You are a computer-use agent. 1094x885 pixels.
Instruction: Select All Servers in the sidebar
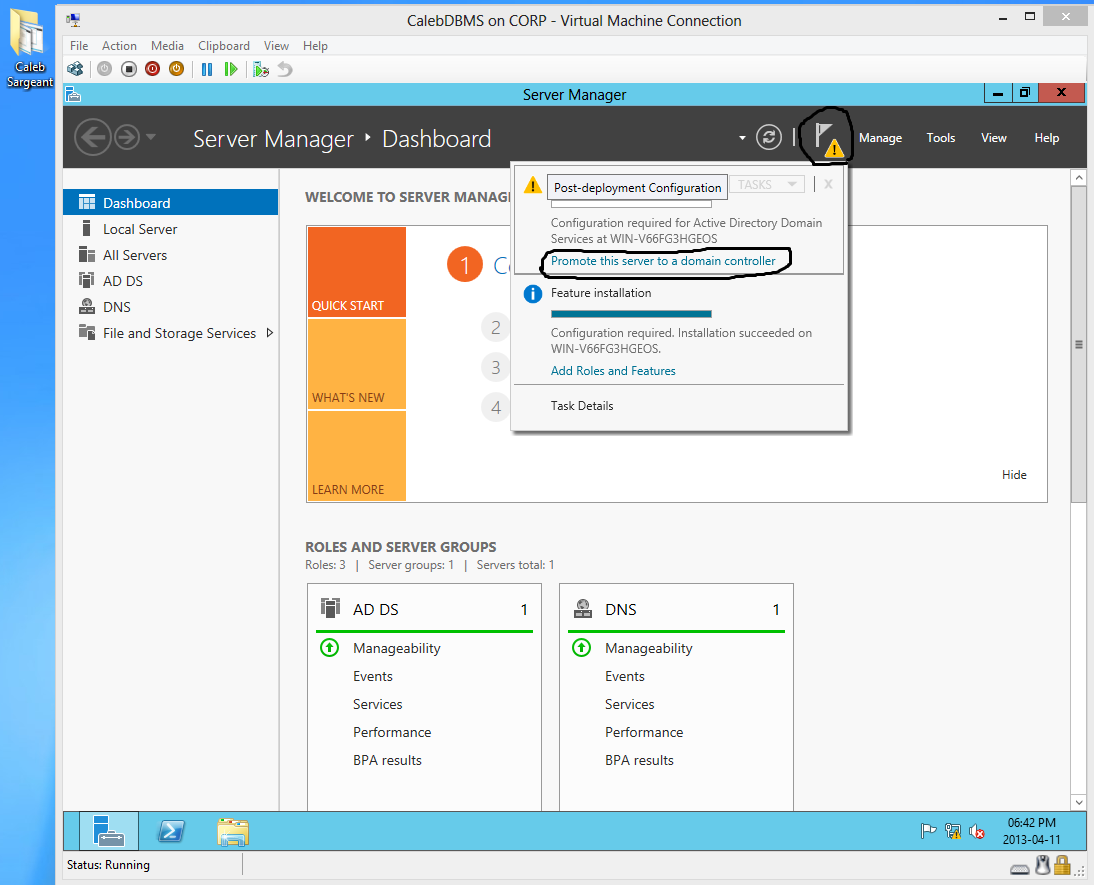170,255
